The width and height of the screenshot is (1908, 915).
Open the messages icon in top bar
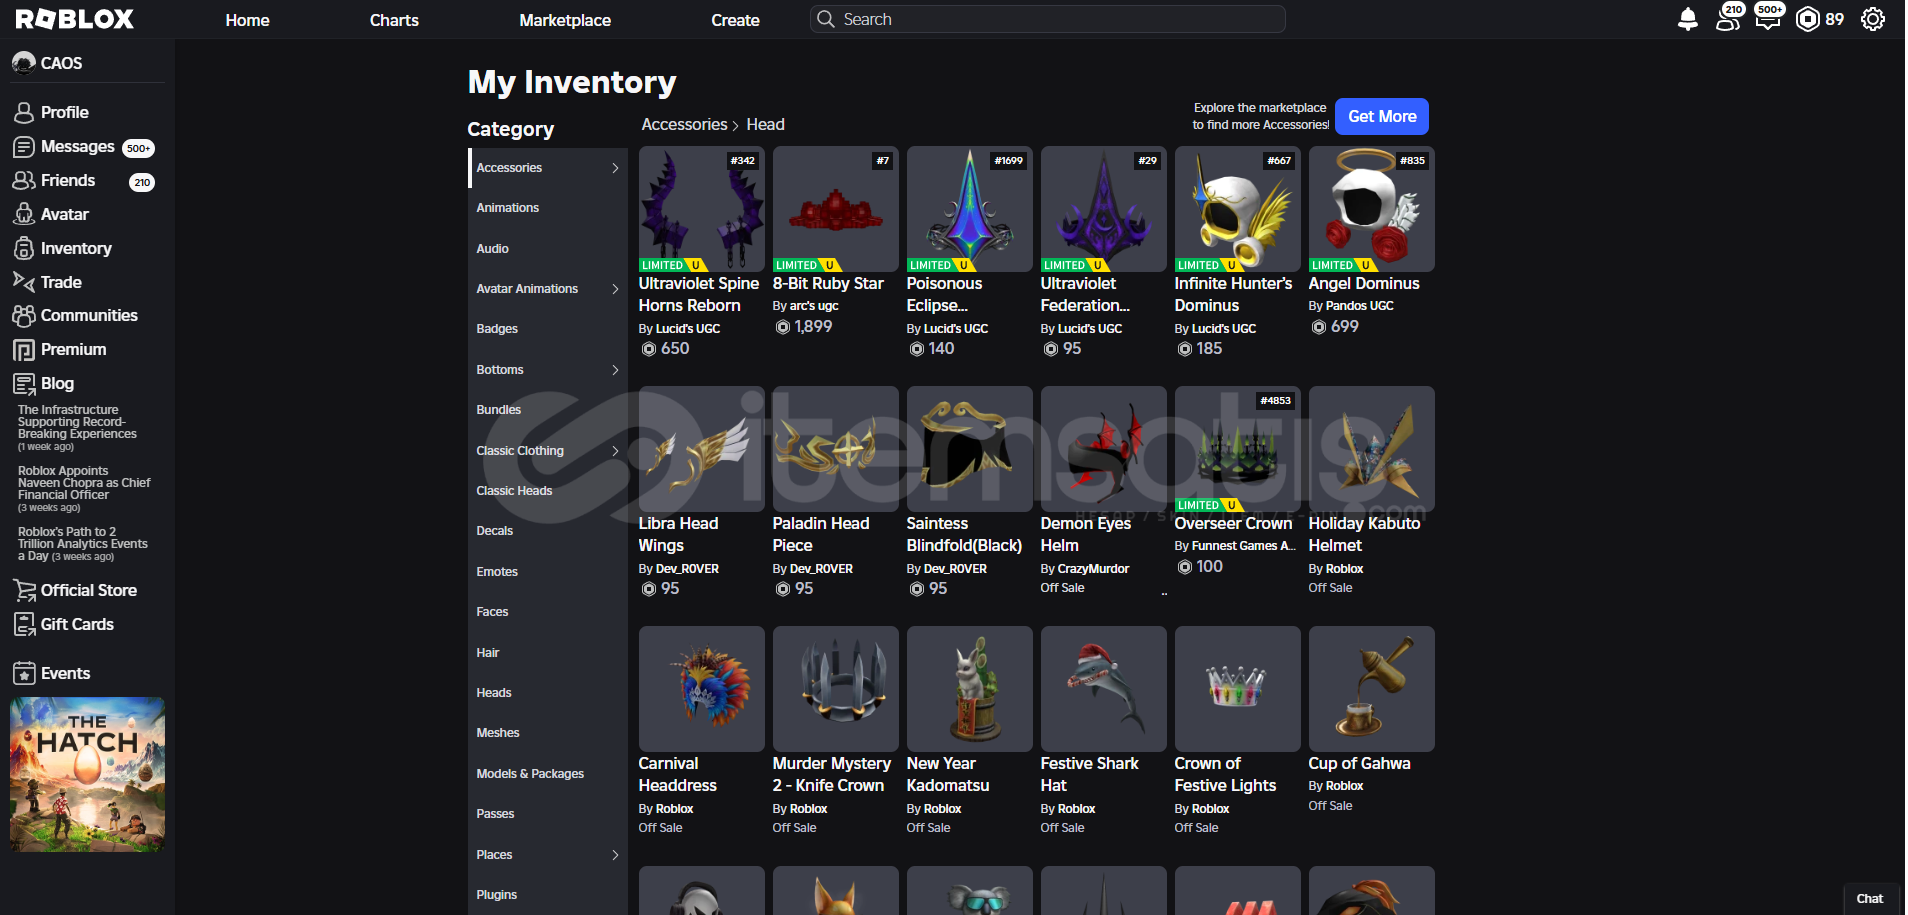tap(1769, 18)
